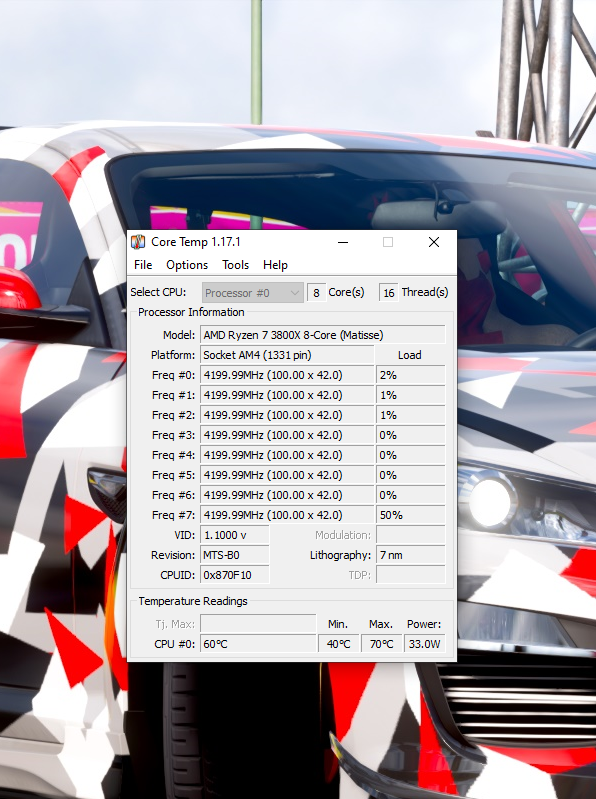This screenshot has height=799, width=596.
Task: Click the Freq #4 frequency value
Action: tap(287, 455)
